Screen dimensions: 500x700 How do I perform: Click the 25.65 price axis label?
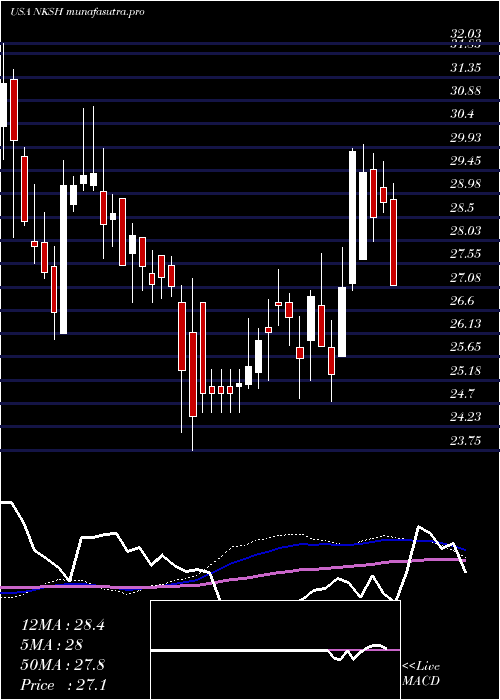pos(465,347)
